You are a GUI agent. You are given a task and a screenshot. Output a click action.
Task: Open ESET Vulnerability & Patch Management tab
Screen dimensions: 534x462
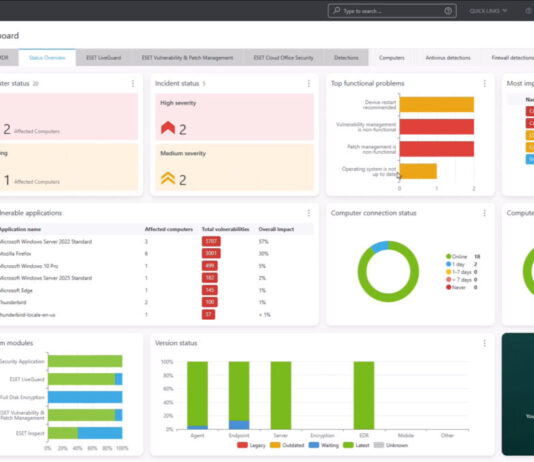coord(187,58)
